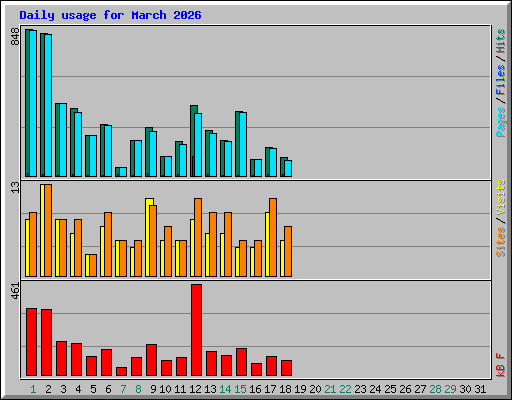Click the 461 y-axis label for KB
The height and width of the screenshot is (400, 512).
[x=15, y=291]
